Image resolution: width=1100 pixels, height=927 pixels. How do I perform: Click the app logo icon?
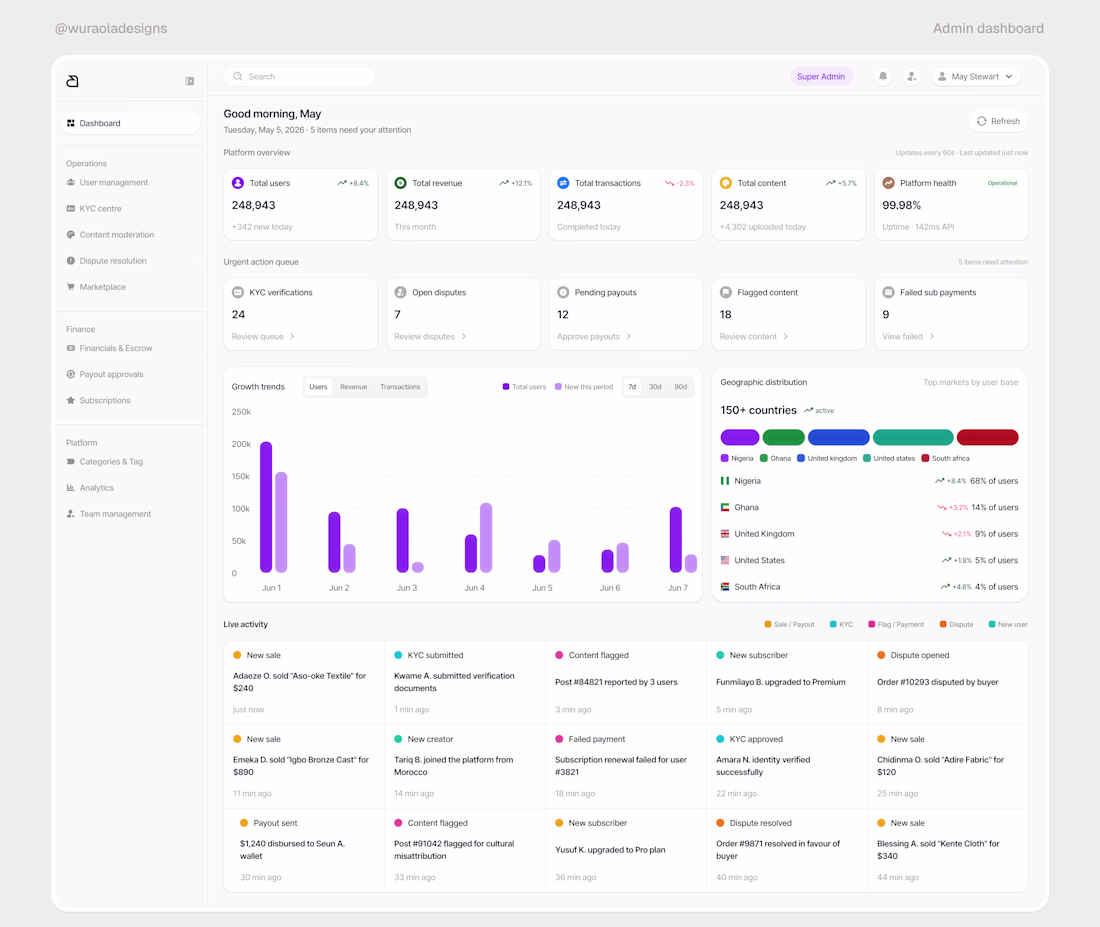(x=72, y=81)
